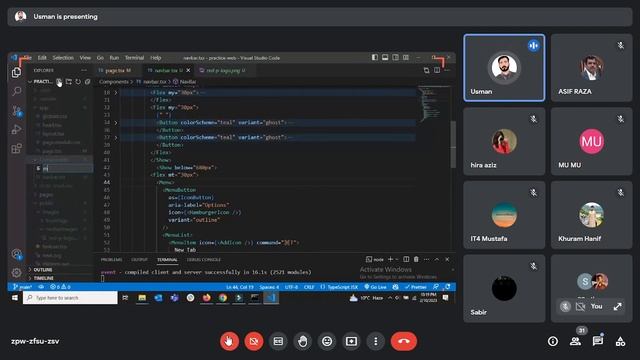The width and height of the screenshot is (640, 360).
Task: Open View menu in VS Code
Action: [85, 58]
